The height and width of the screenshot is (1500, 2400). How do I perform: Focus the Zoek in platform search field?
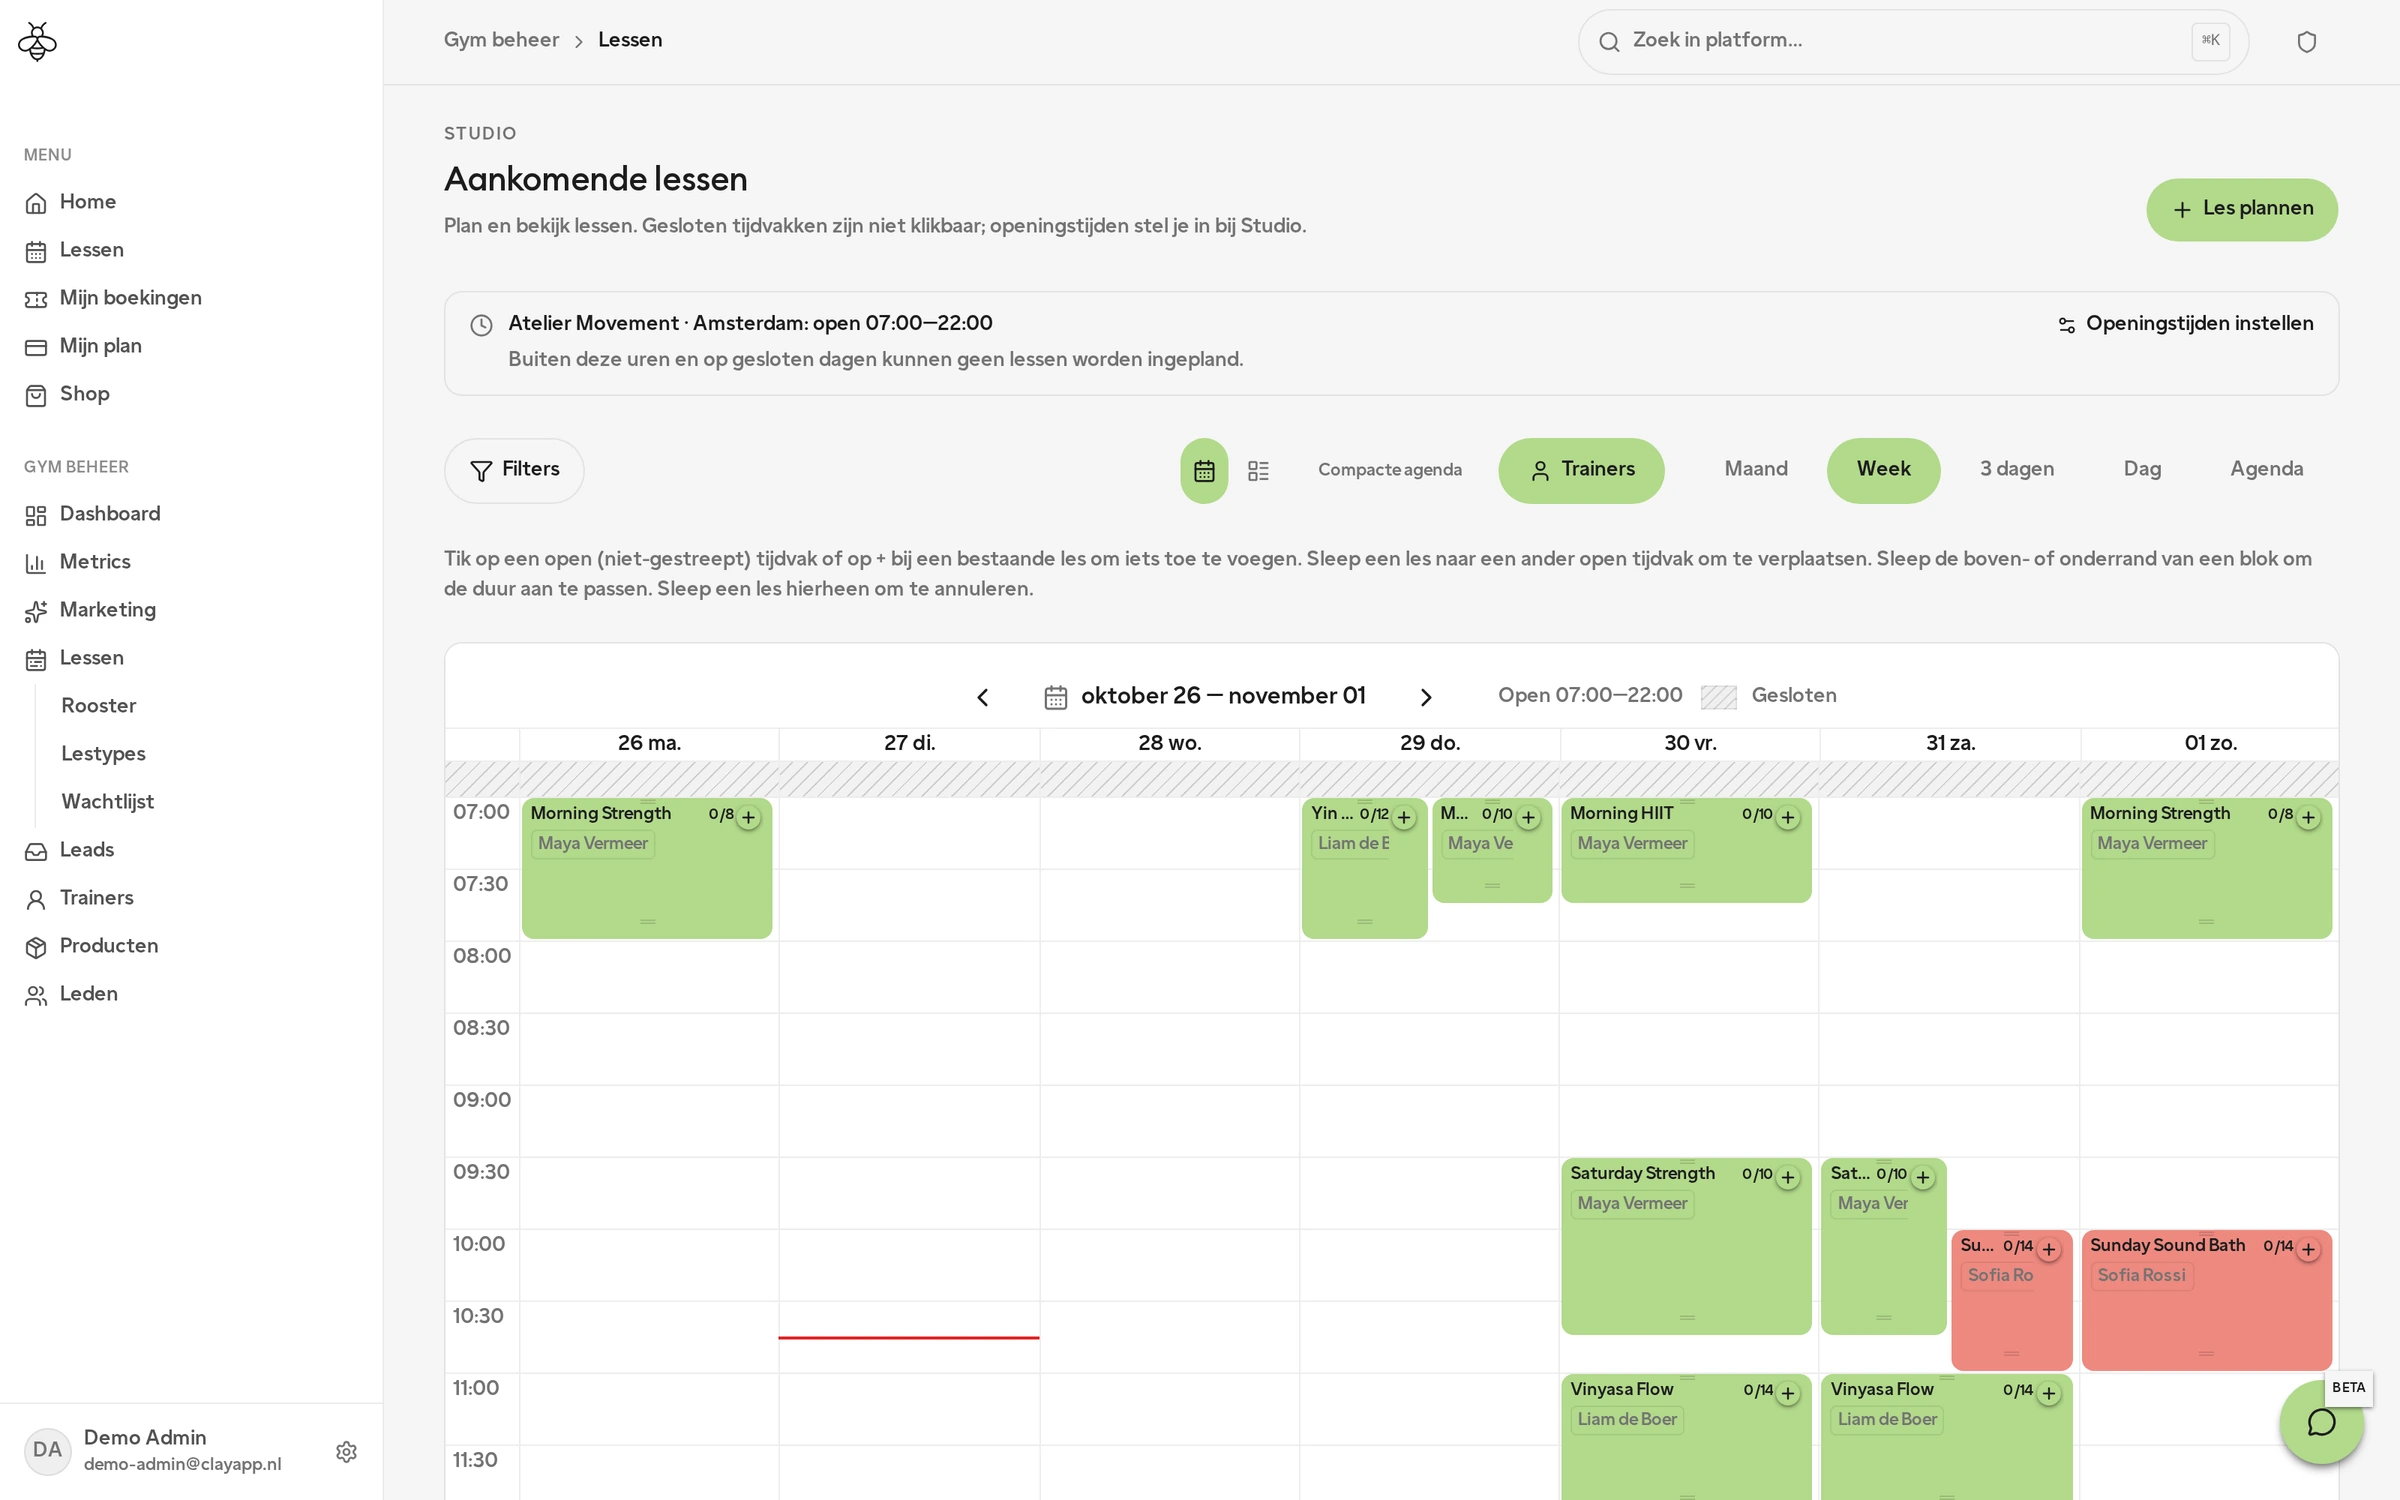coord(1912,41)
